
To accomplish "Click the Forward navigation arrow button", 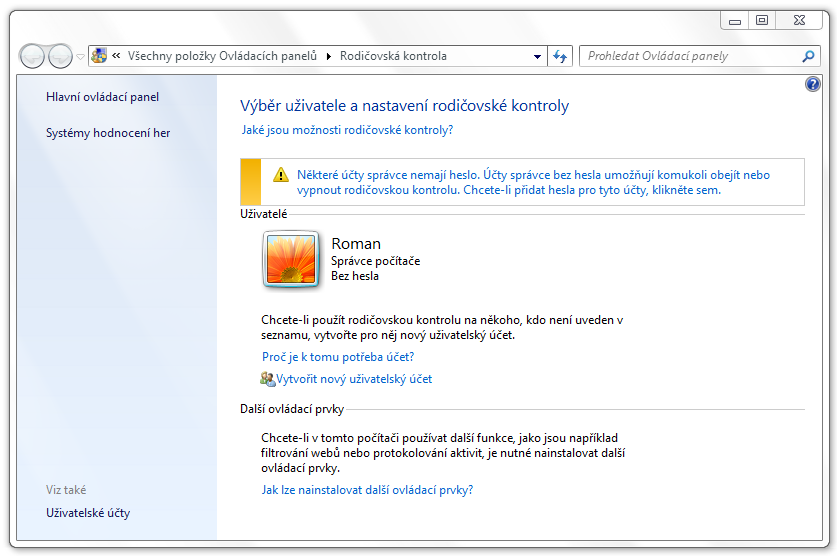I will [60, 55].
